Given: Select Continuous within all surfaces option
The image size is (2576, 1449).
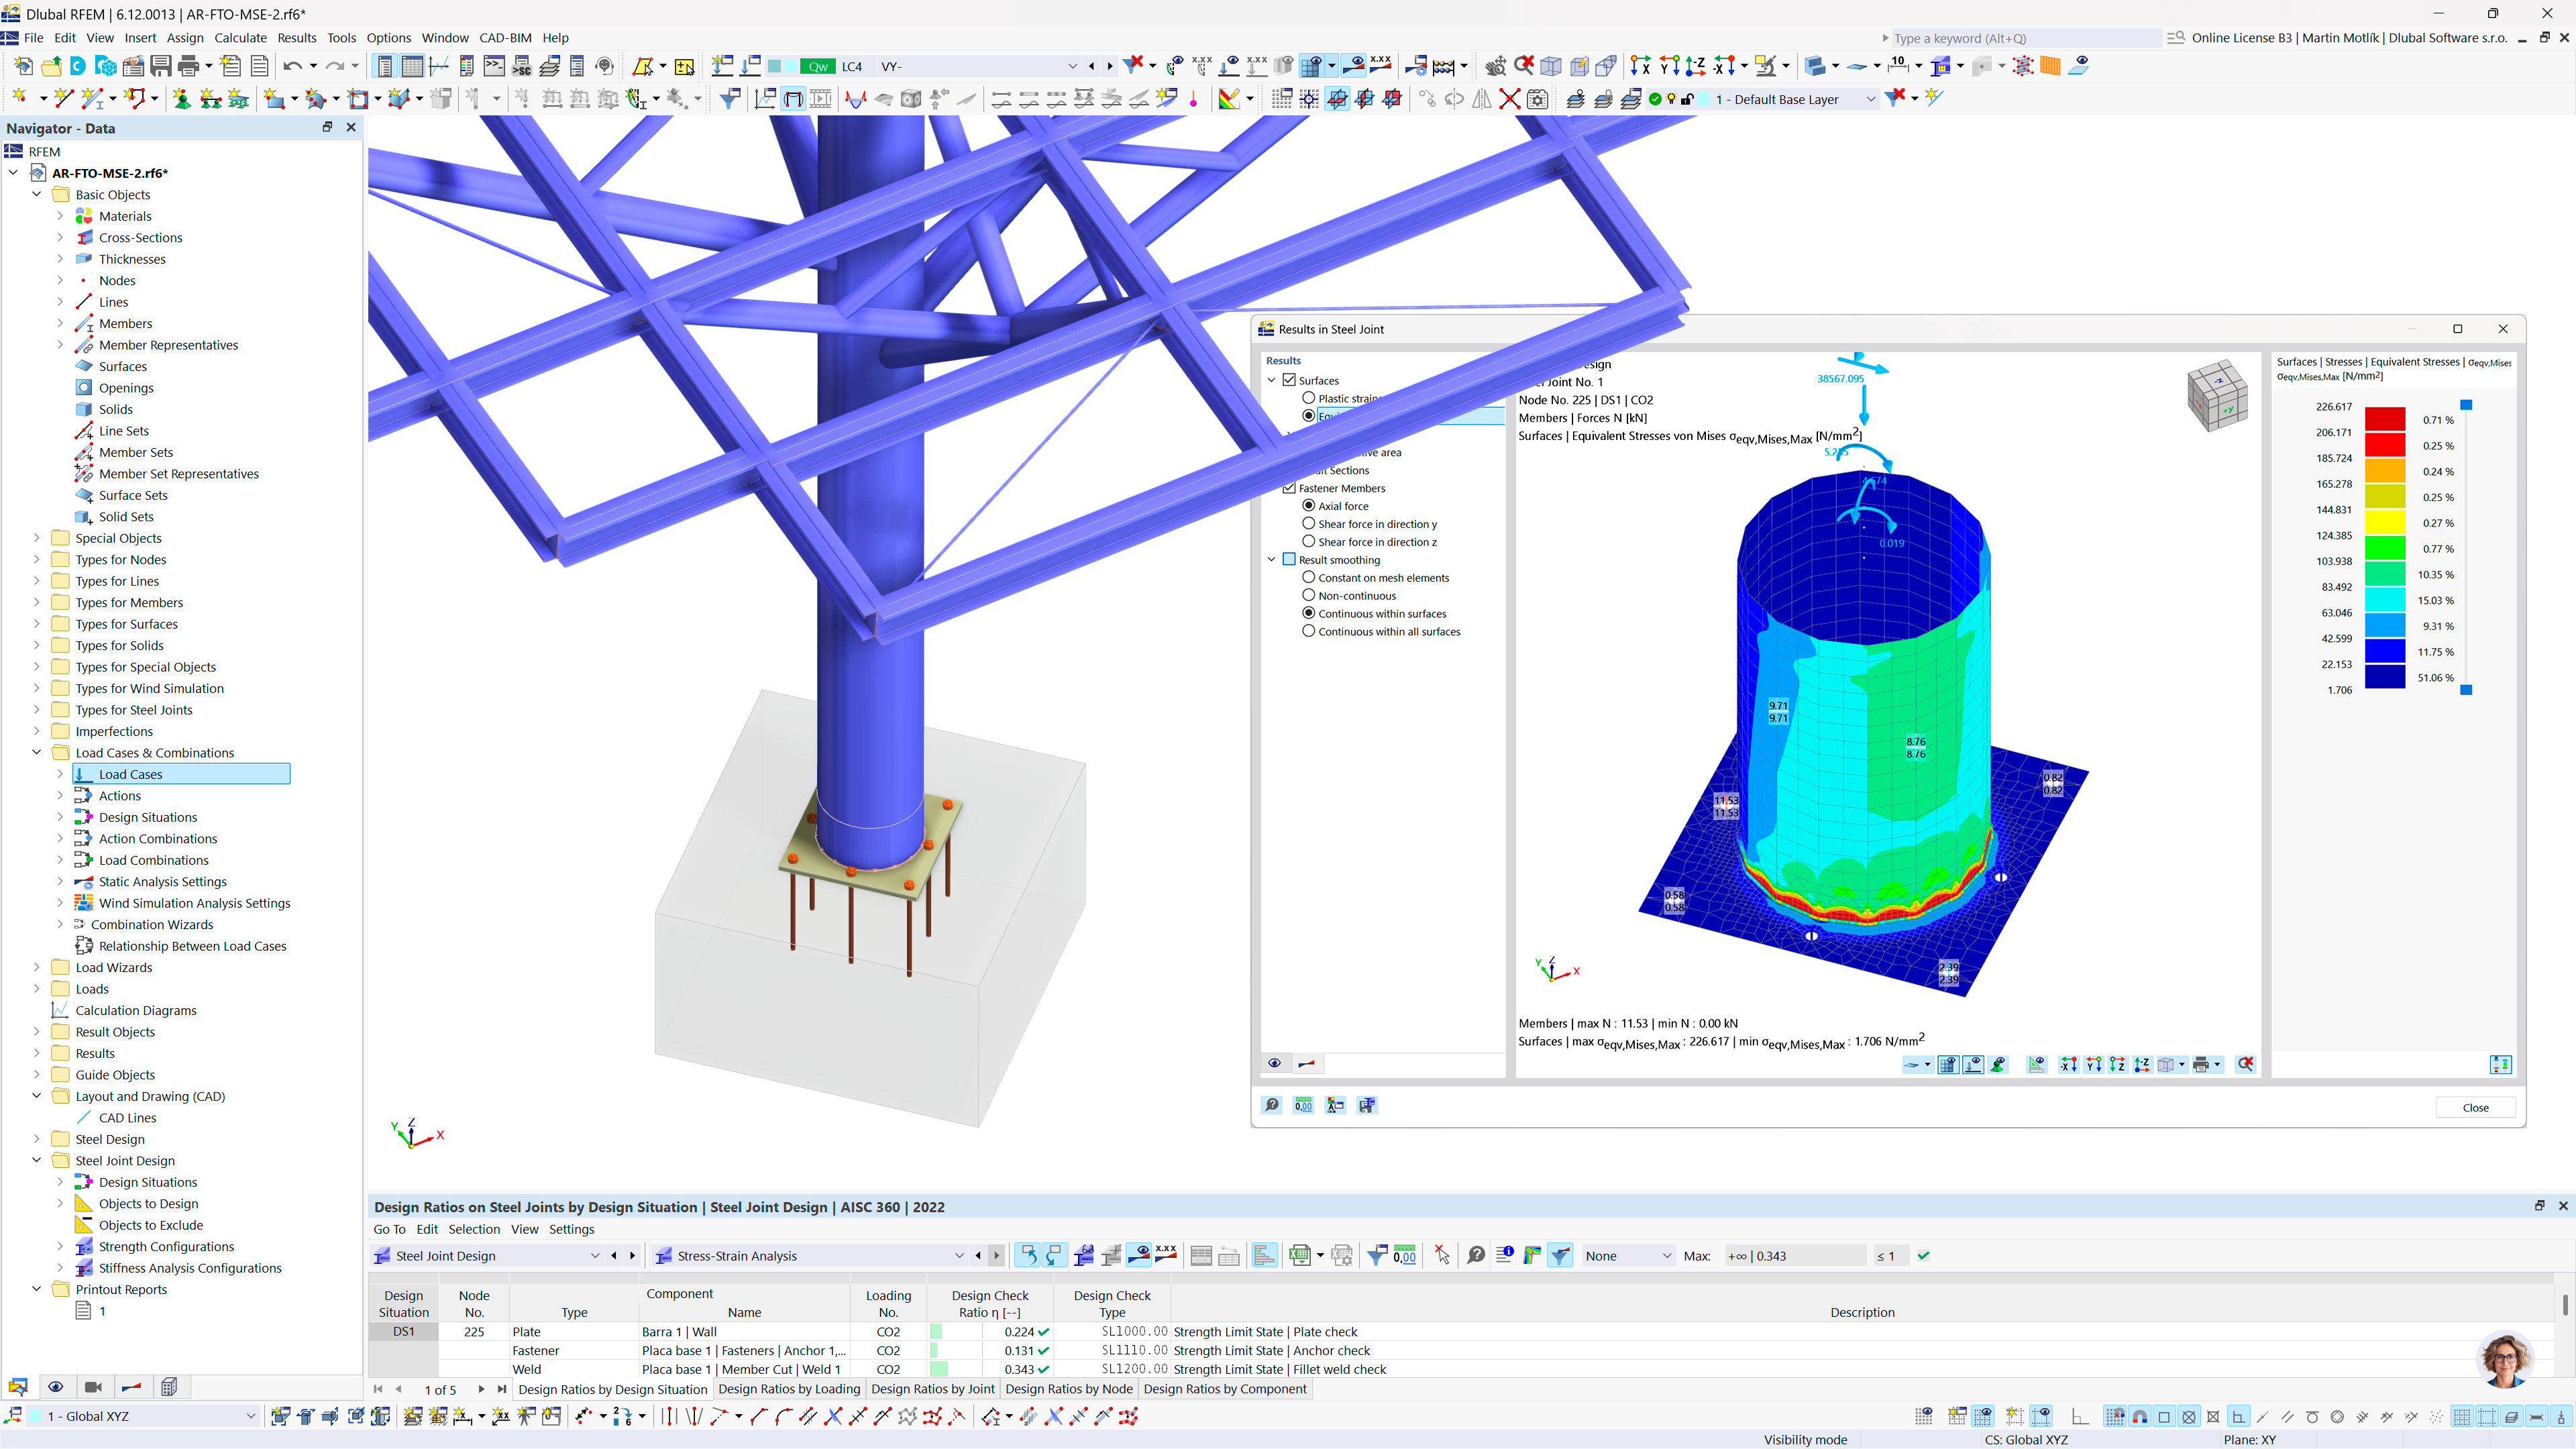Looking at the screenshot, I should pyautogui.click(x=1309, y=632).
